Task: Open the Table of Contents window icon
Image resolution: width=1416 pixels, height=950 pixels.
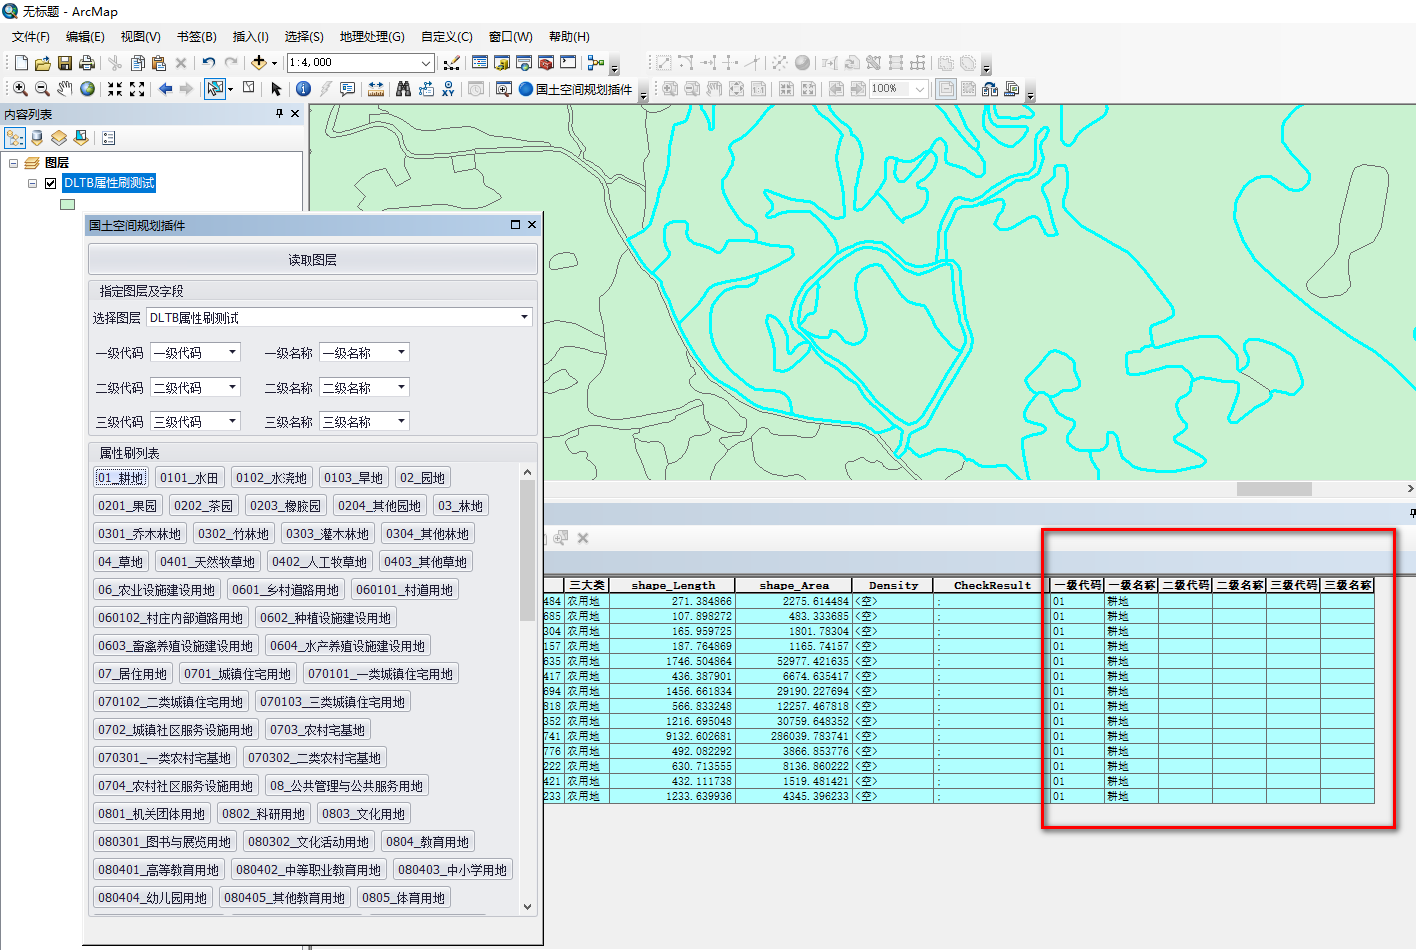Action: click(480, 63)
